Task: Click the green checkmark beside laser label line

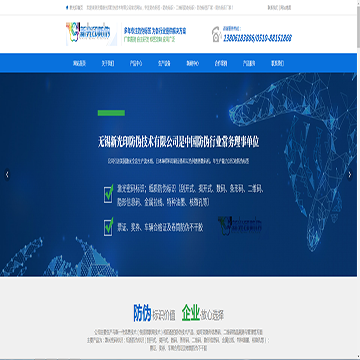Action: [x=109, y=194]
